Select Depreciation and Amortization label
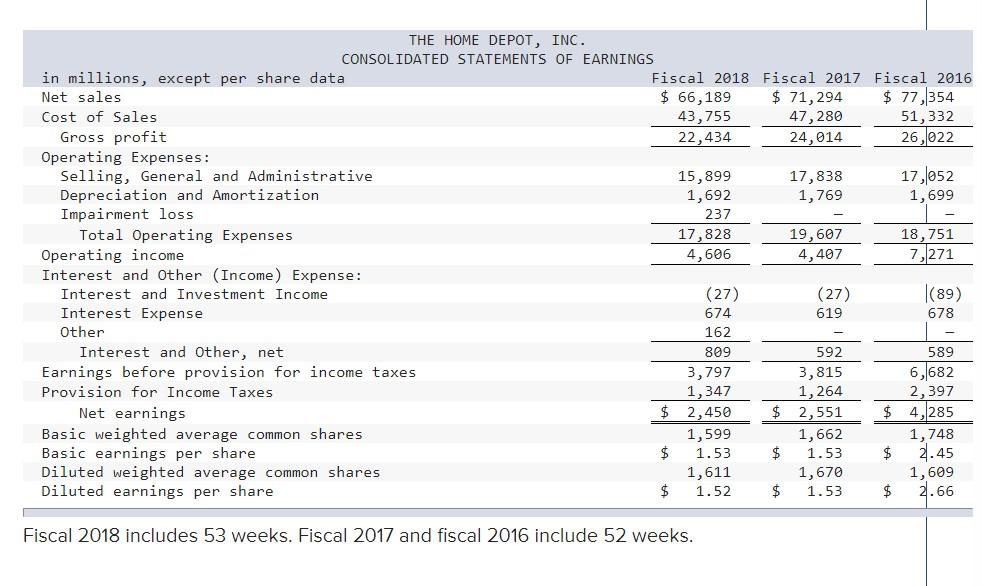 coord(189,195)
